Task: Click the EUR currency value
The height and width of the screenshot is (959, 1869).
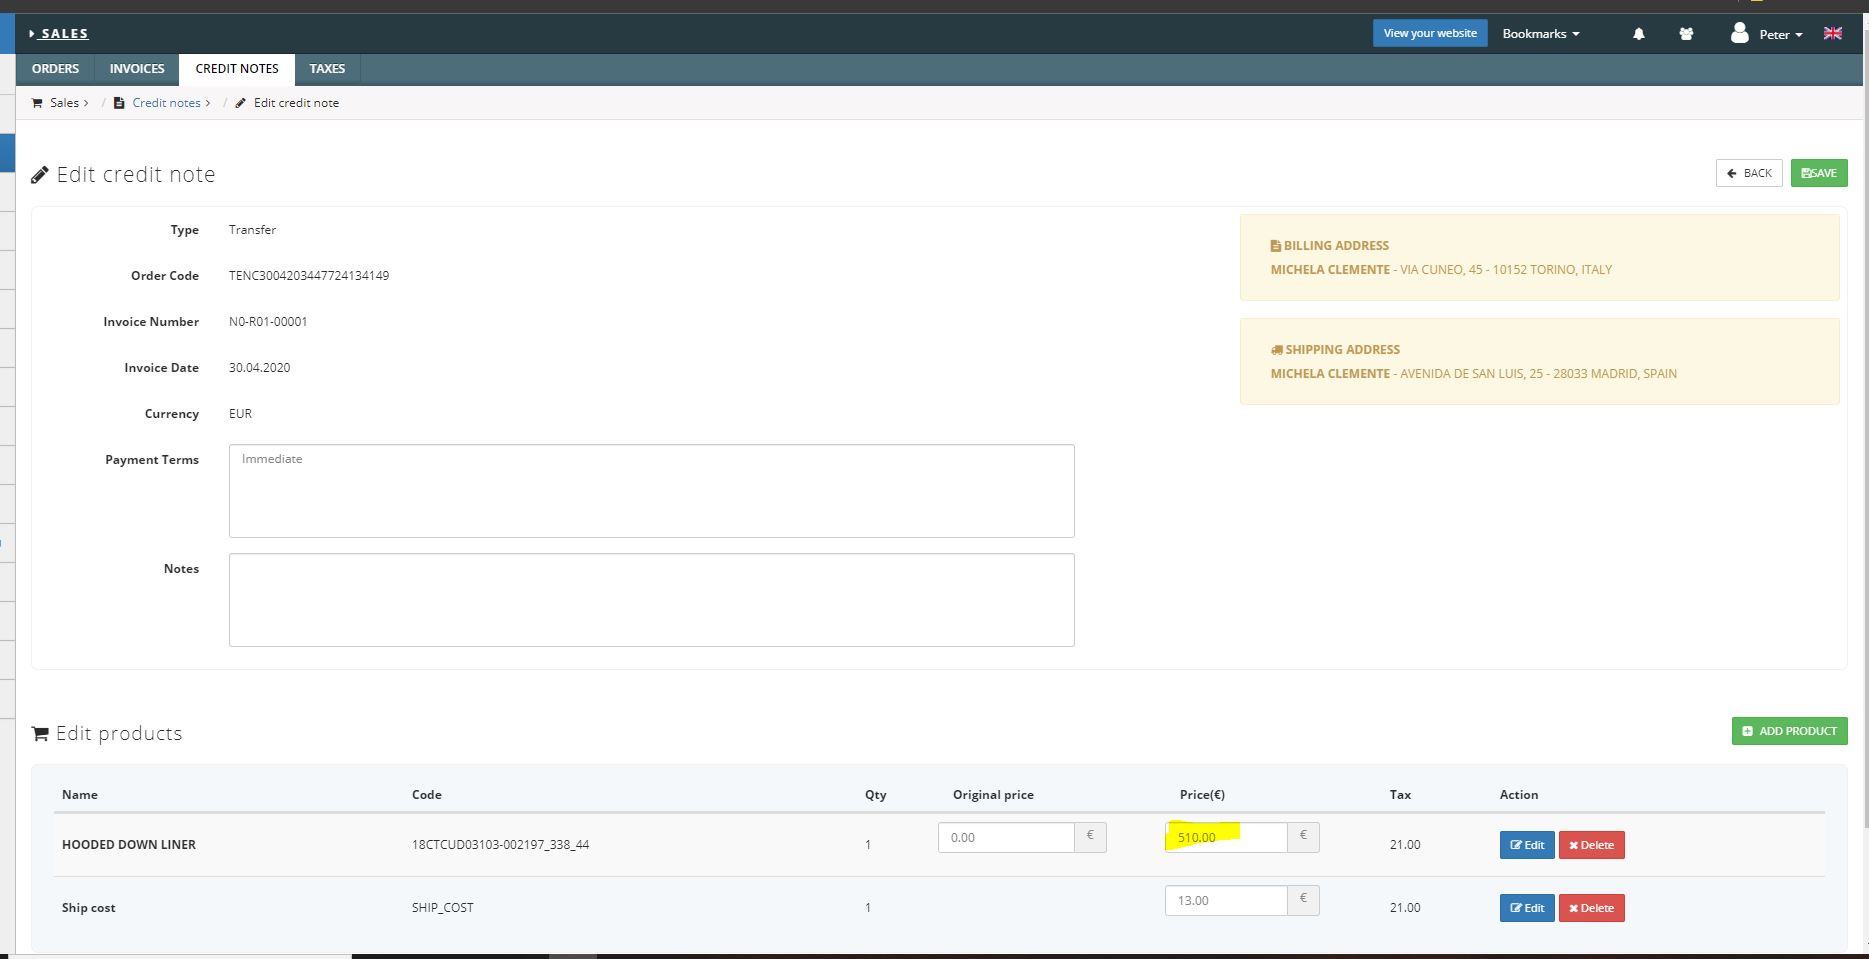Action: click(240, 414)
